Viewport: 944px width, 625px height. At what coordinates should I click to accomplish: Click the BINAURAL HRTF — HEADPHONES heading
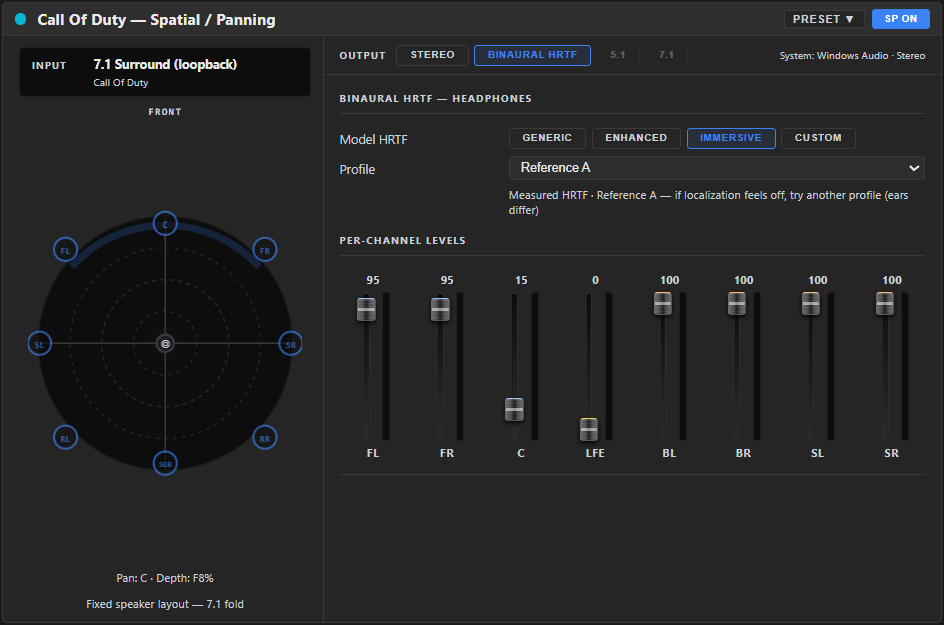pyautogui.click(x=435, y=99)
